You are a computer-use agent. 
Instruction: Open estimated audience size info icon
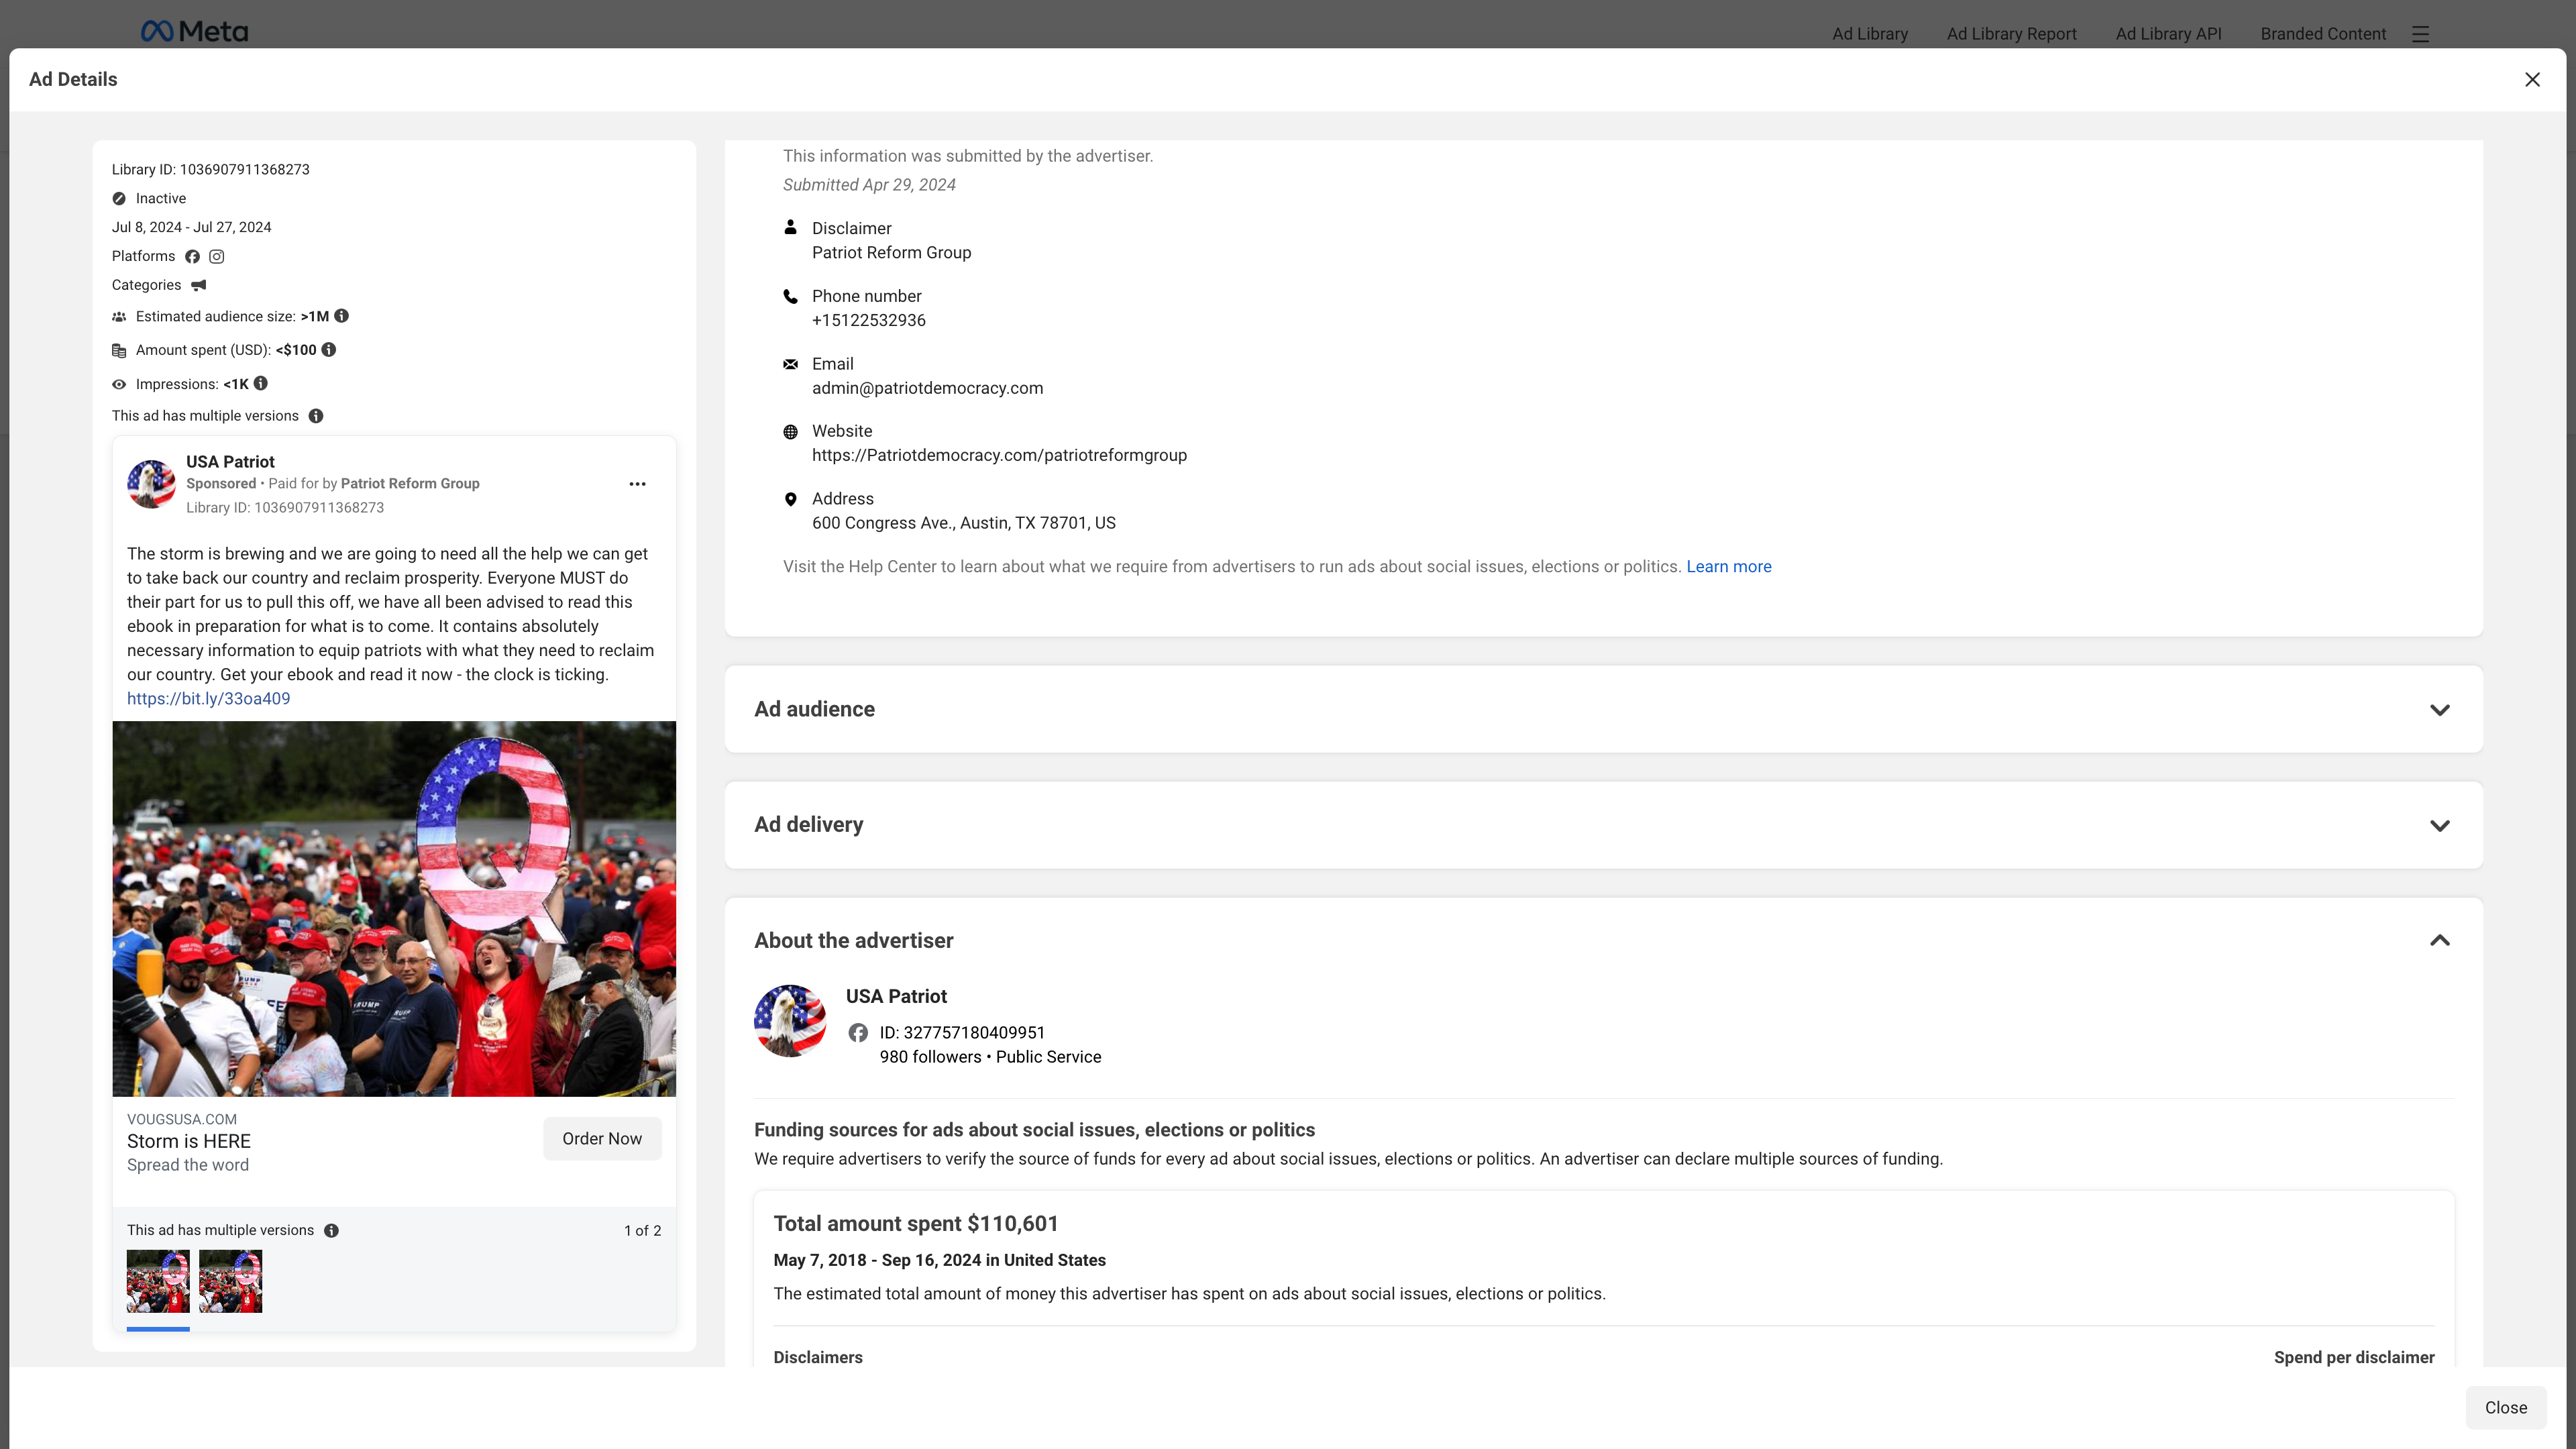[342, 316]
